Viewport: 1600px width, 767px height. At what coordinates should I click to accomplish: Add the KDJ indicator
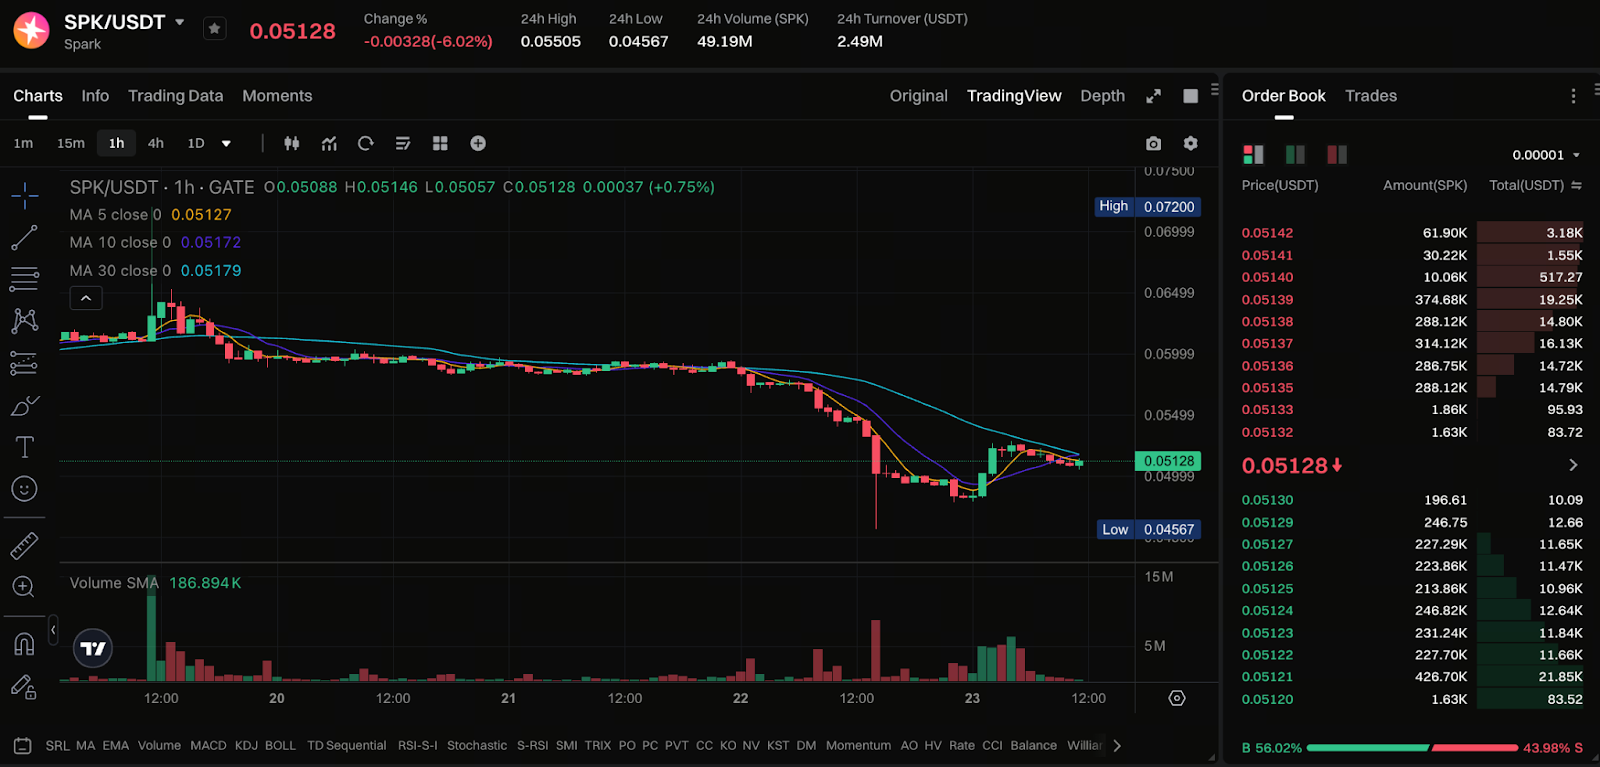tap(246, 745)
